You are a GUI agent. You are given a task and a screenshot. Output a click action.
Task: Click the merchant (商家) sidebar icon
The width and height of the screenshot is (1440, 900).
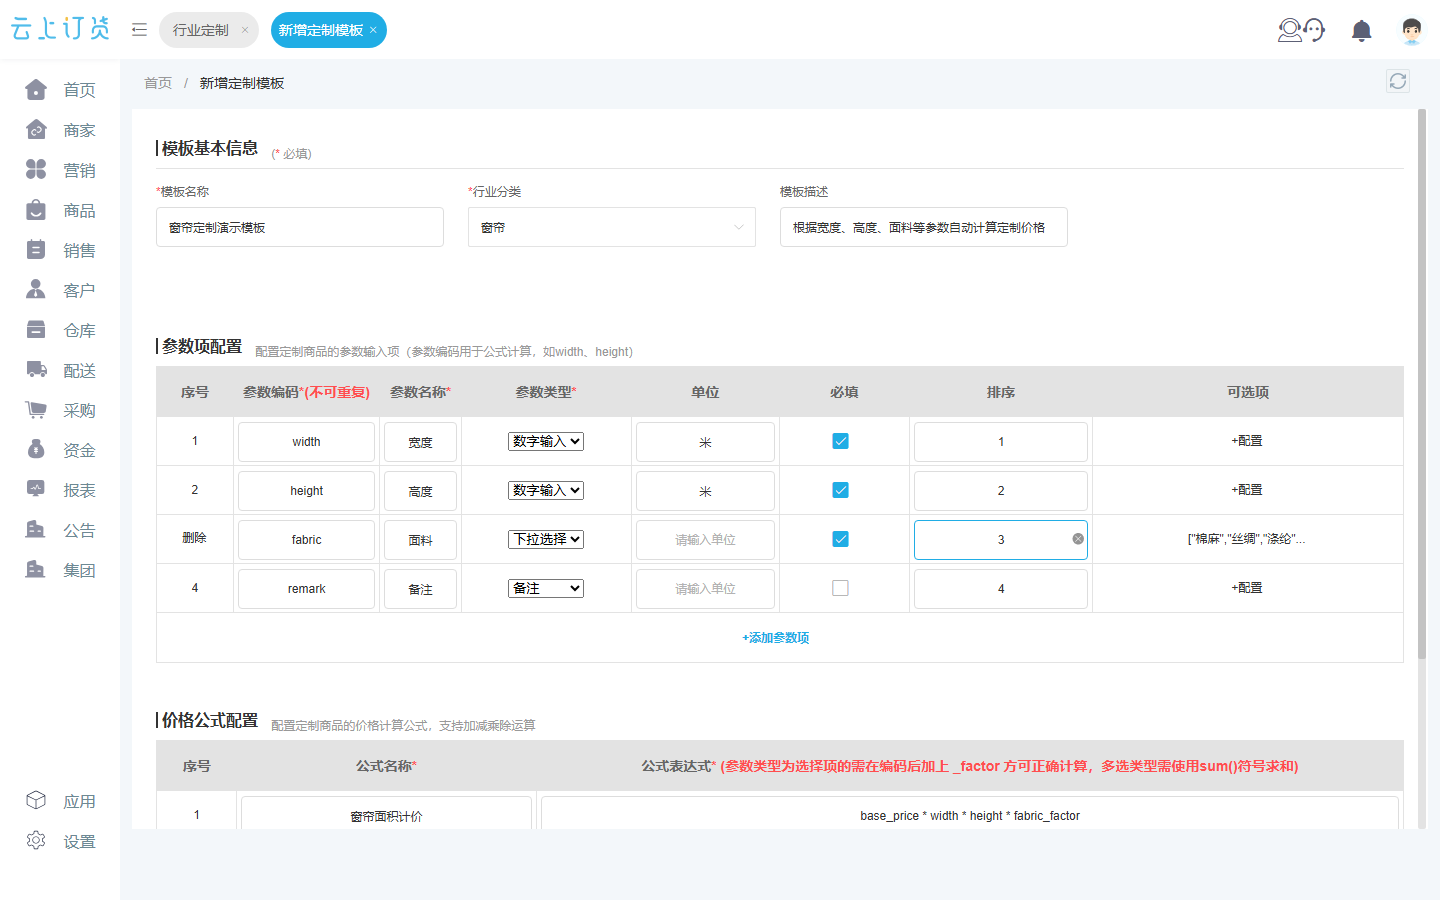[36, 130]
